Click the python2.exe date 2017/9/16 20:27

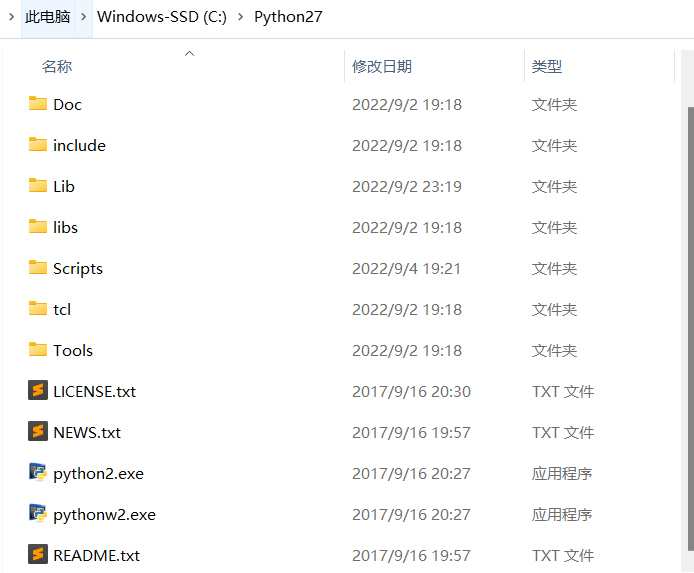[411, 473]
